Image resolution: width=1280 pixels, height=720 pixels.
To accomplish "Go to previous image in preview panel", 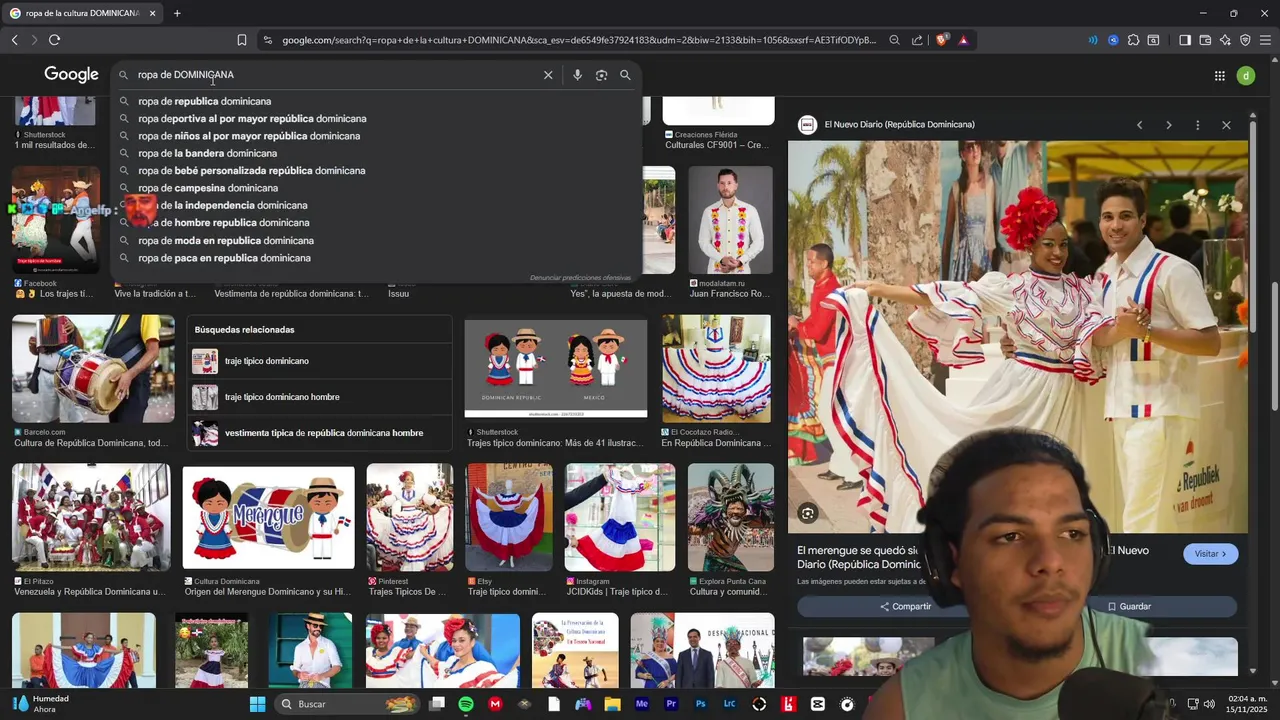I will [x=1139, y=125].
